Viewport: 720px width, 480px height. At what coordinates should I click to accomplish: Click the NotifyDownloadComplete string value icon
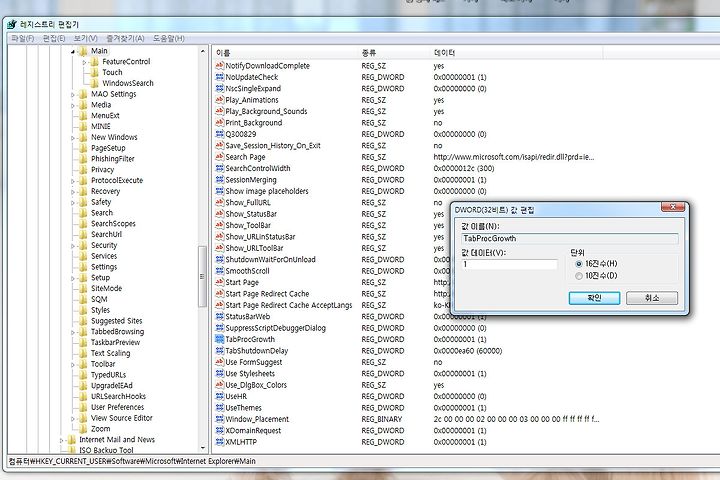point(219,66)
